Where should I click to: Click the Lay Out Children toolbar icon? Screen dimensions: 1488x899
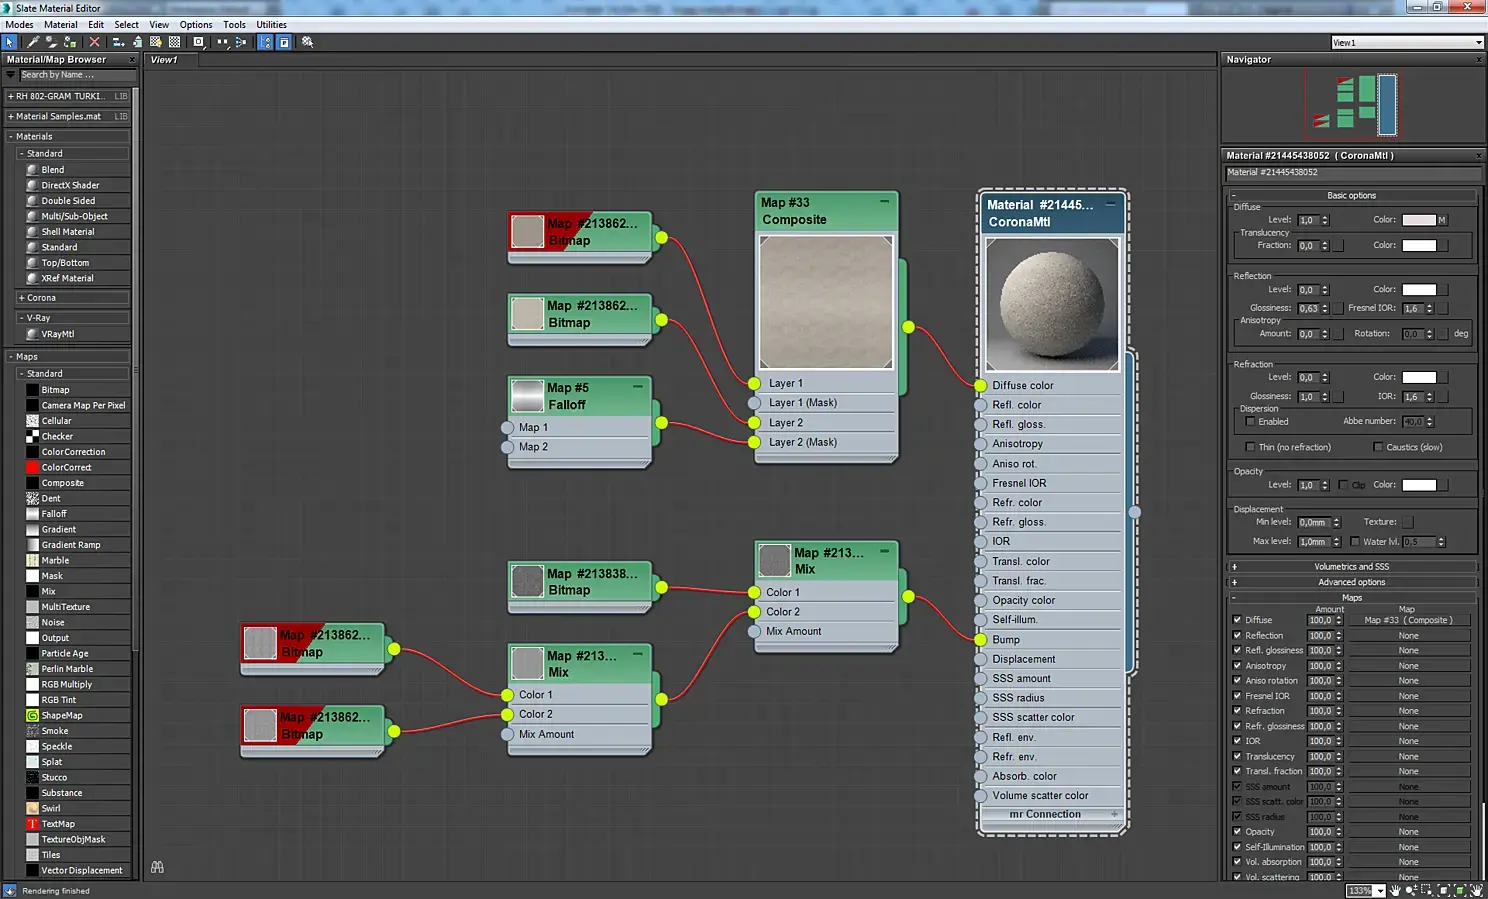tap(241, 42)
